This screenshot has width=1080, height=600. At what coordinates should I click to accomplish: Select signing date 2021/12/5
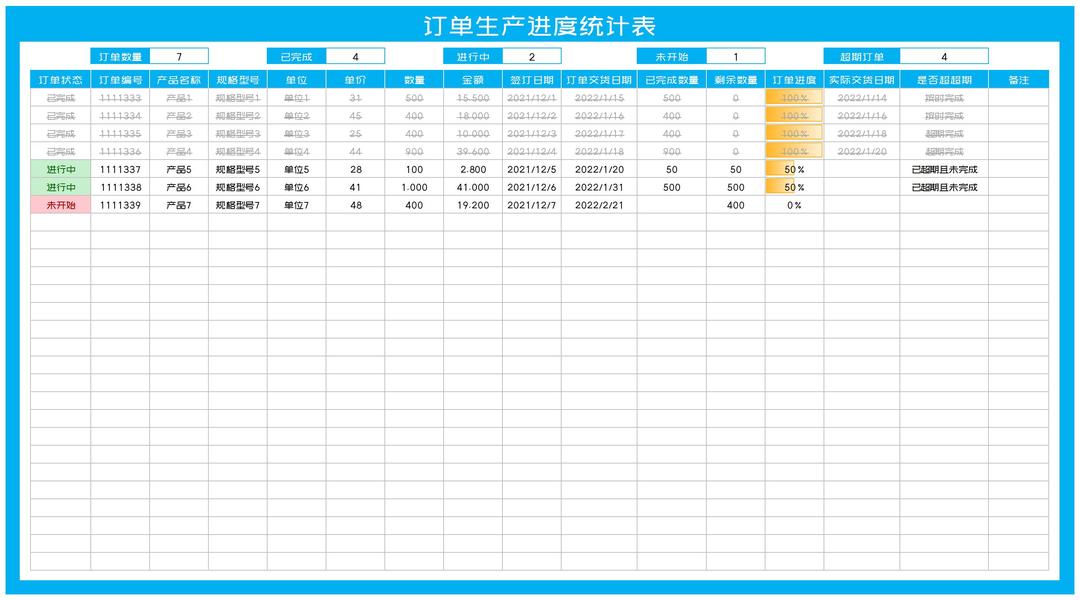[532, 169]
